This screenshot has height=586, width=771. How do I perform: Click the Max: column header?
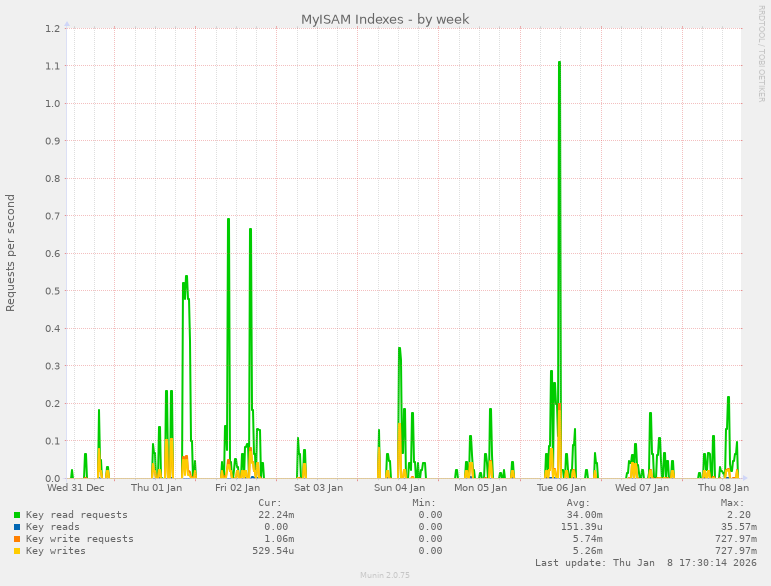pos(732,503)
